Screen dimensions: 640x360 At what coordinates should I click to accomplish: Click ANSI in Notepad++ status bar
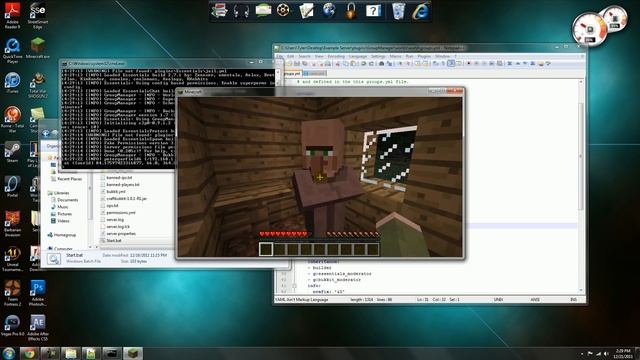[535, 300]
